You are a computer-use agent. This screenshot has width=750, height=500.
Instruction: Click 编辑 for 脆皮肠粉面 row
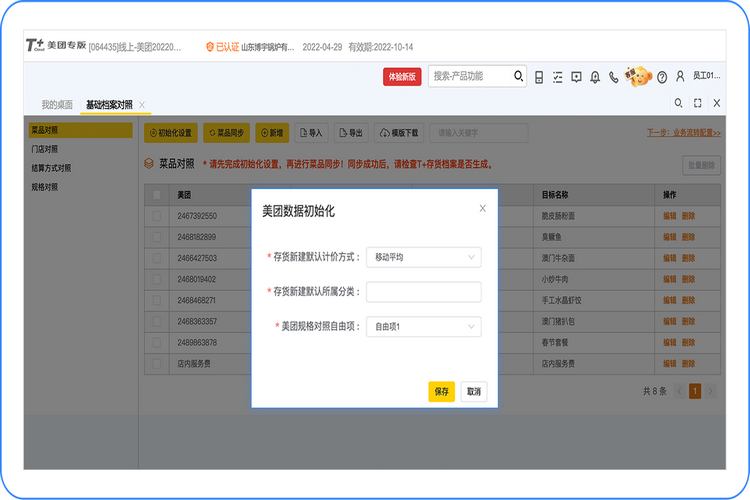[x=670, y=216]
